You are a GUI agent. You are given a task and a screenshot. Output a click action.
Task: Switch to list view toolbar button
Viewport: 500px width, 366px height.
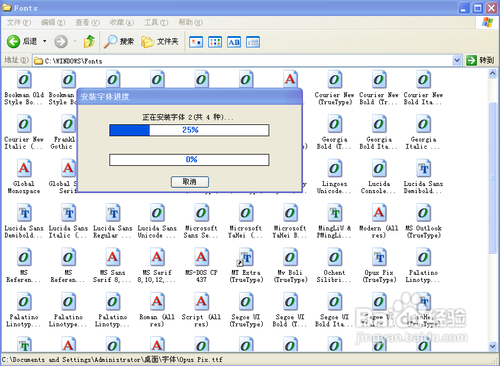tap(215, 42)
